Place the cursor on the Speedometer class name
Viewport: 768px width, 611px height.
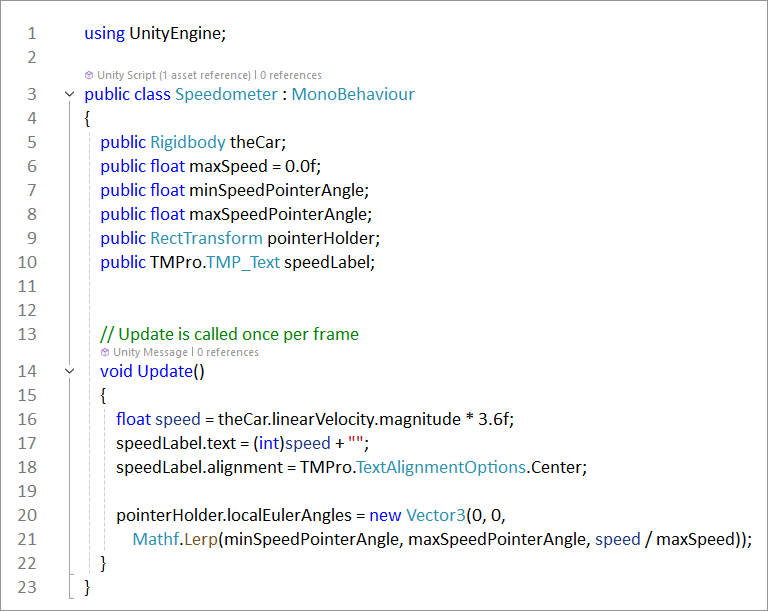pyautogui.click(x=226, y=94)
